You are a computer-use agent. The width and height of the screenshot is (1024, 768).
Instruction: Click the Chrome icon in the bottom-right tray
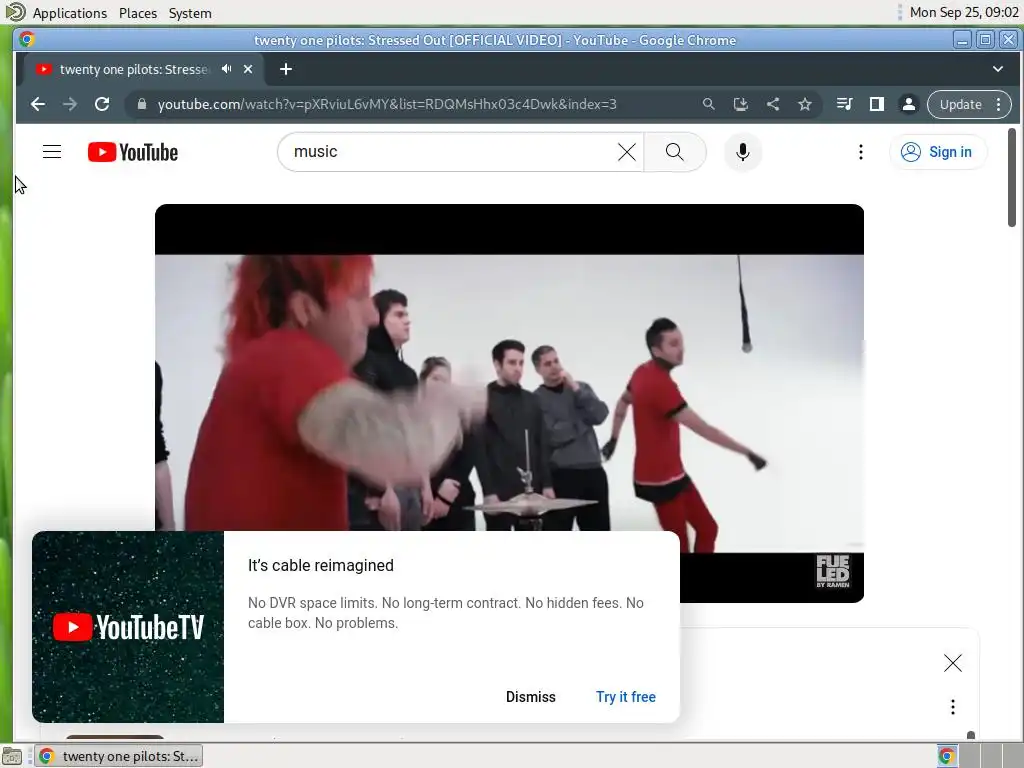pos(946,756)
